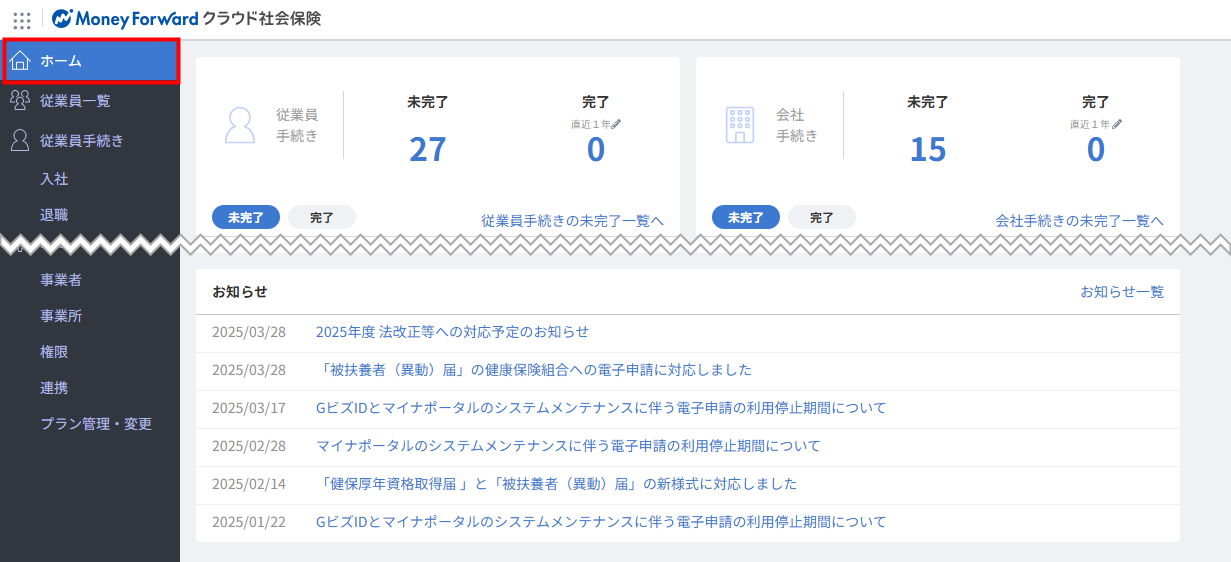Open 被扶養者（異動）届 健康保険組合 電子申請 notice
Viewport: 1231px width, 562px height.
coord(534,370)
